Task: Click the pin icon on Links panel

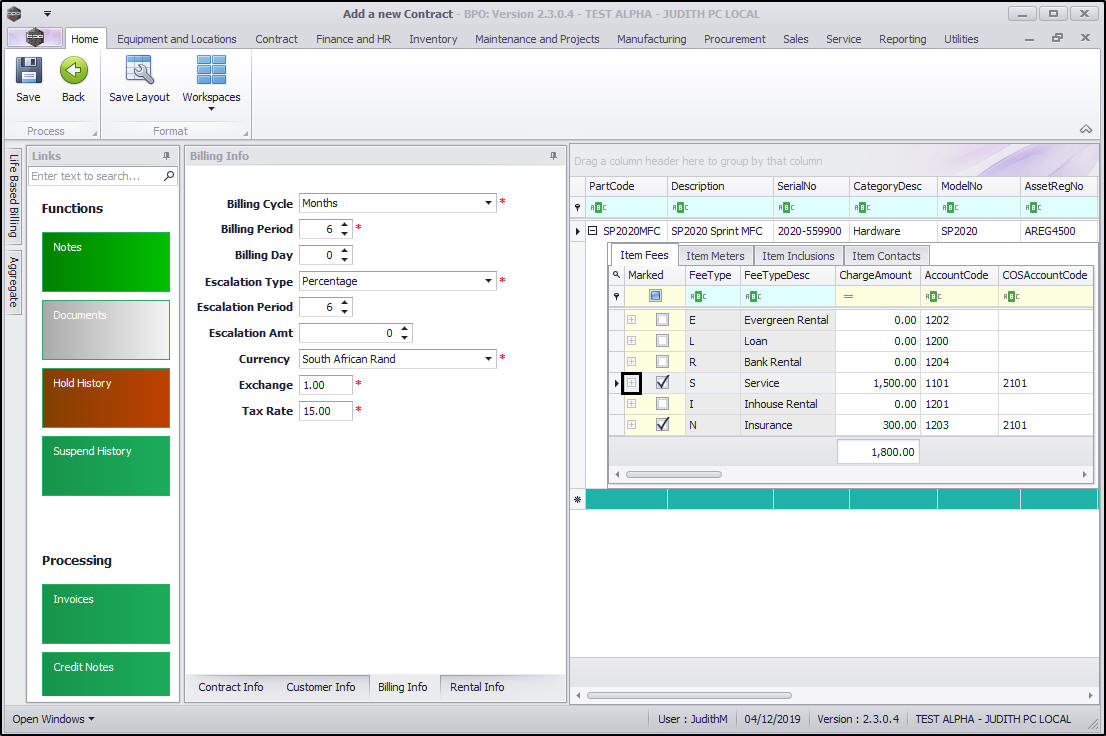Action: (x=166, y=156)
